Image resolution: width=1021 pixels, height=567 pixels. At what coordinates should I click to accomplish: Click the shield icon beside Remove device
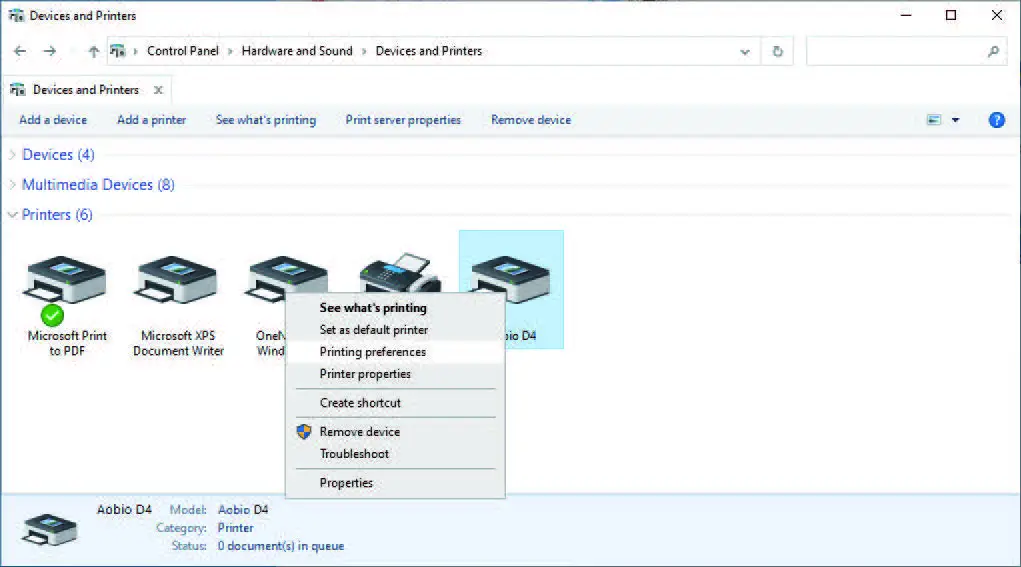tap(303, 432)
